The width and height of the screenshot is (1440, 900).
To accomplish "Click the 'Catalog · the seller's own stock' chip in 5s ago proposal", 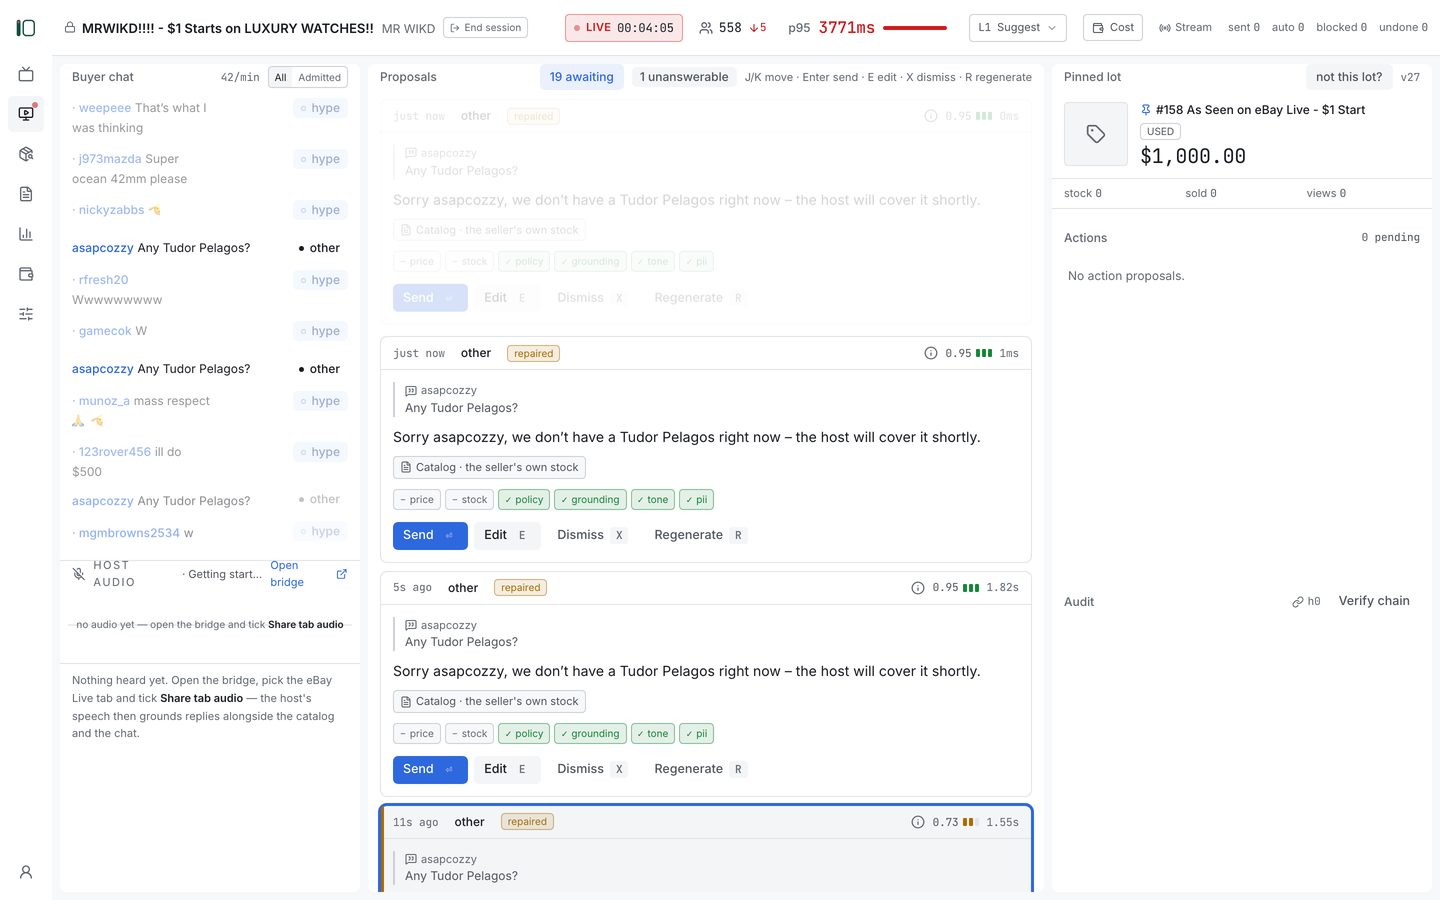I will (489, 702).
